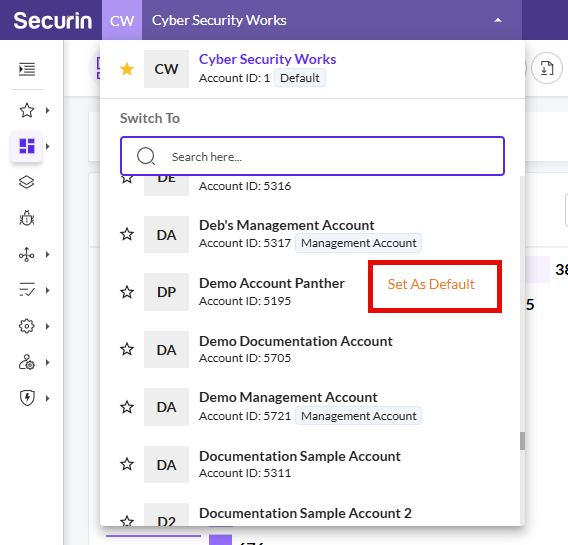Click the download report icon
The width and height of the screenshot is (568, 545).
click(547, 68)
